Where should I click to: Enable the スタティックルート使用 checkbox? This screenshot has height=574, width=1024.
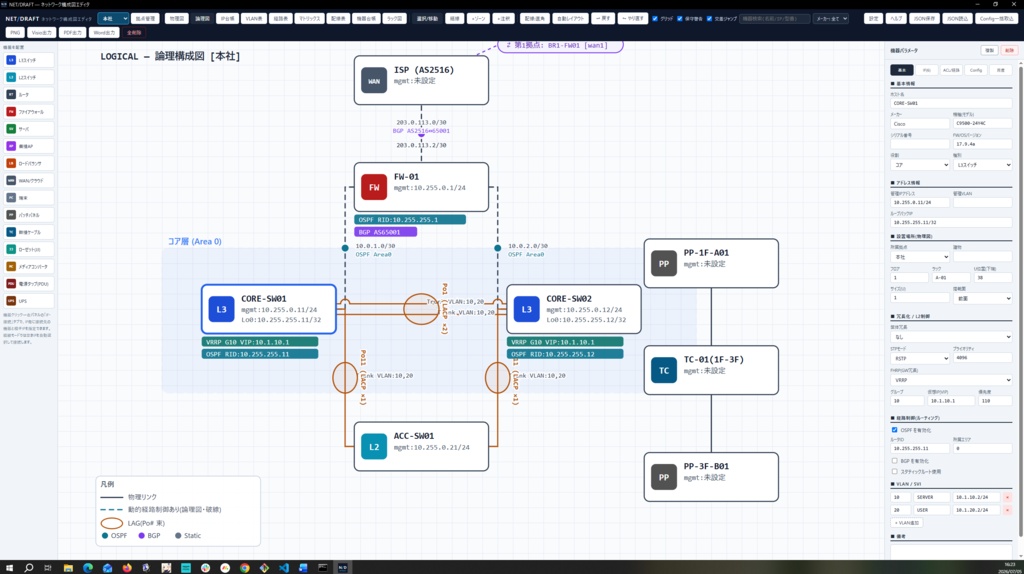coord(895,471)
